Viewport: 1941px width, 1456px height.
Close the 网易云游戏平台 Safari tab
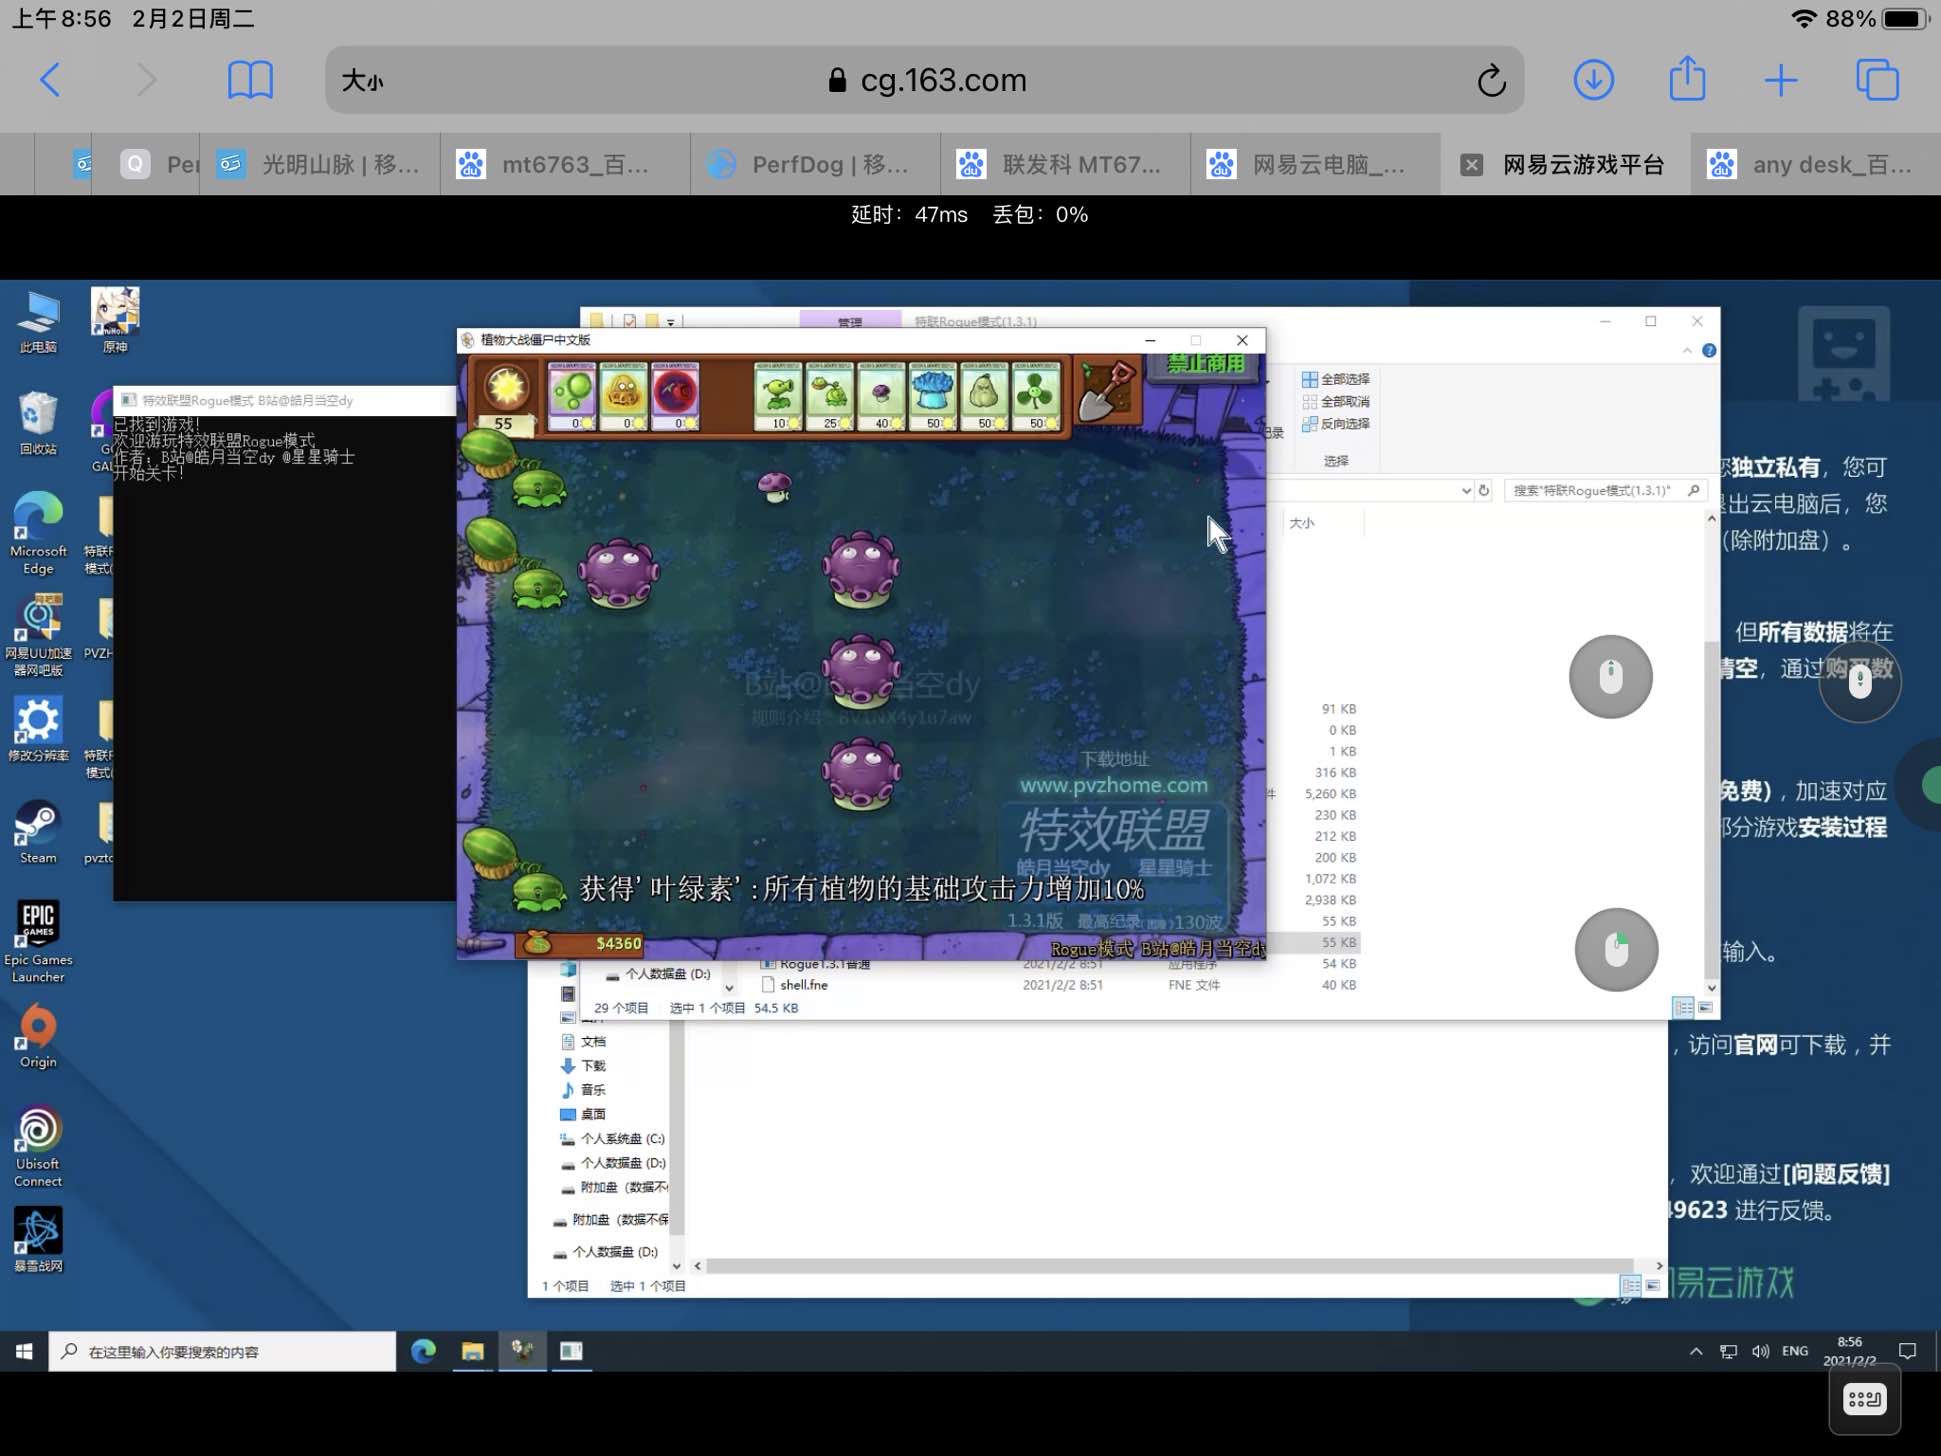coord(1471,164)
